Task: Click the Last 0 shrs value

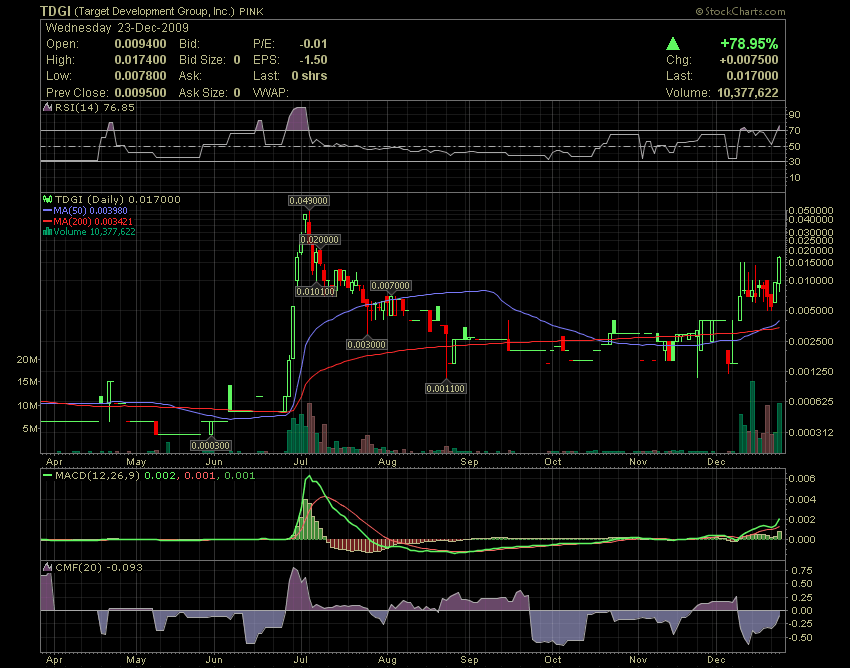Action: tap(310, 75)
